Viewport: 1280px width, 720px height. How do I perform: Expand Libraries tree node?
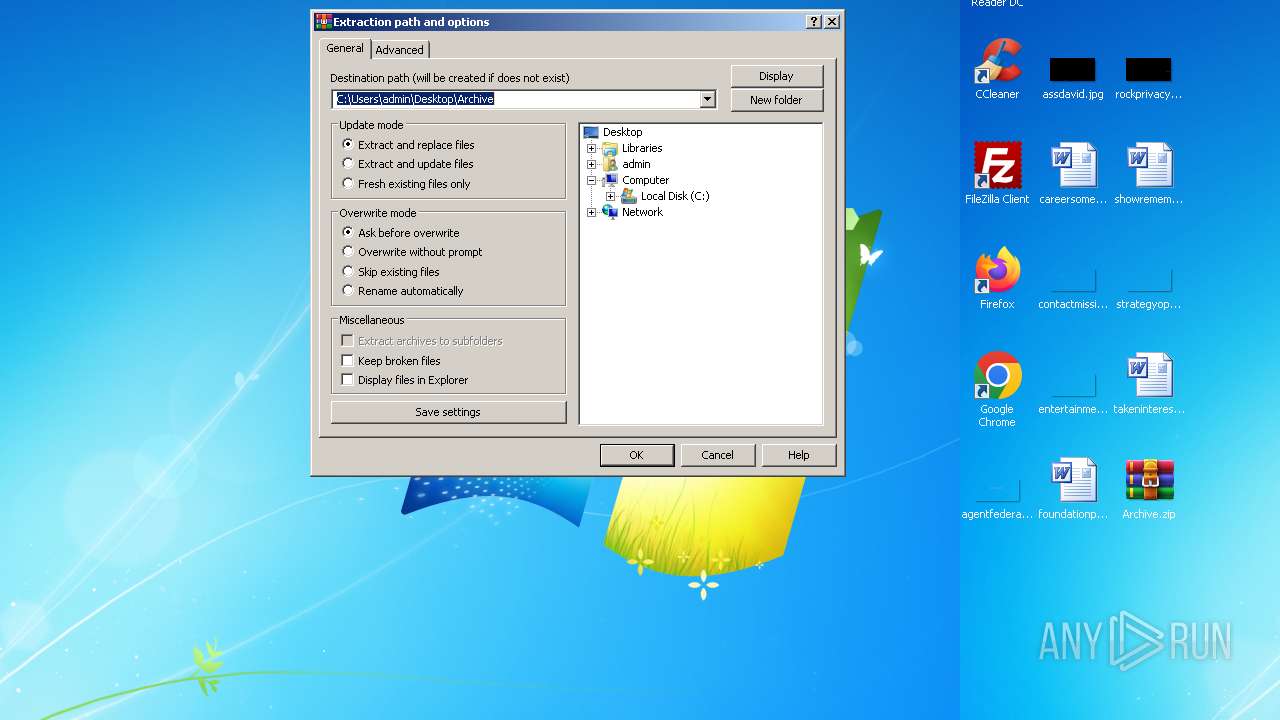[x=591, y=148]
